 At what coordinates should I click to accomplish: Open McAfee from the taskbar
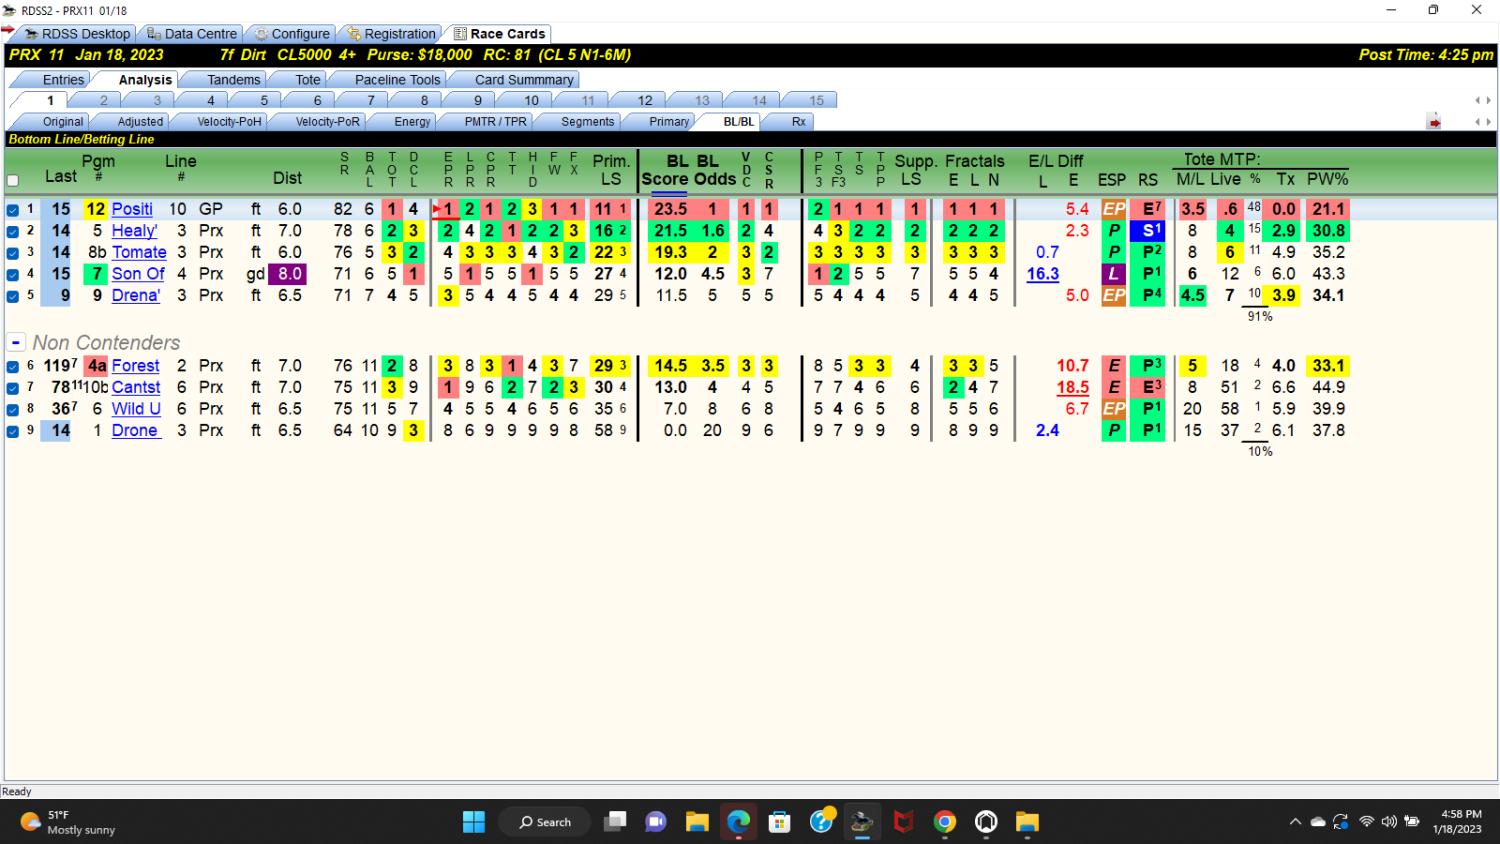903,822
